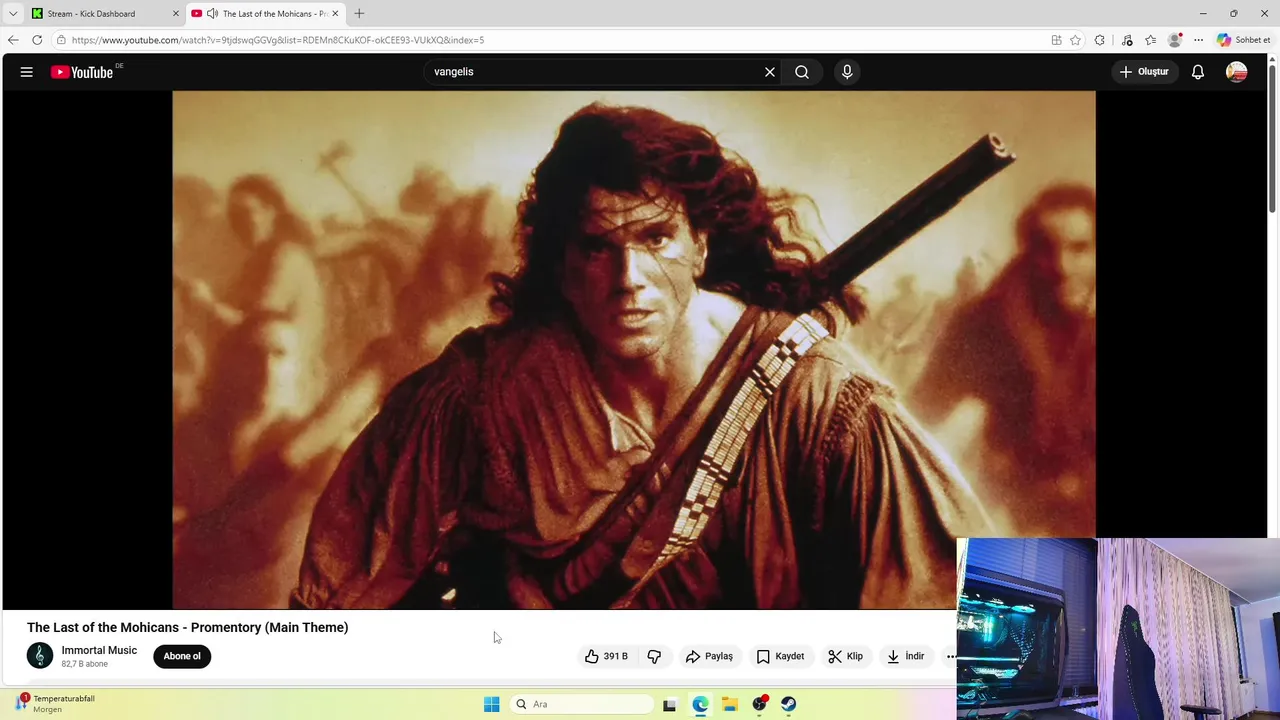This screenshot has width=1280, height=720.
Task: Click the video player to pause
Action: 634,350
